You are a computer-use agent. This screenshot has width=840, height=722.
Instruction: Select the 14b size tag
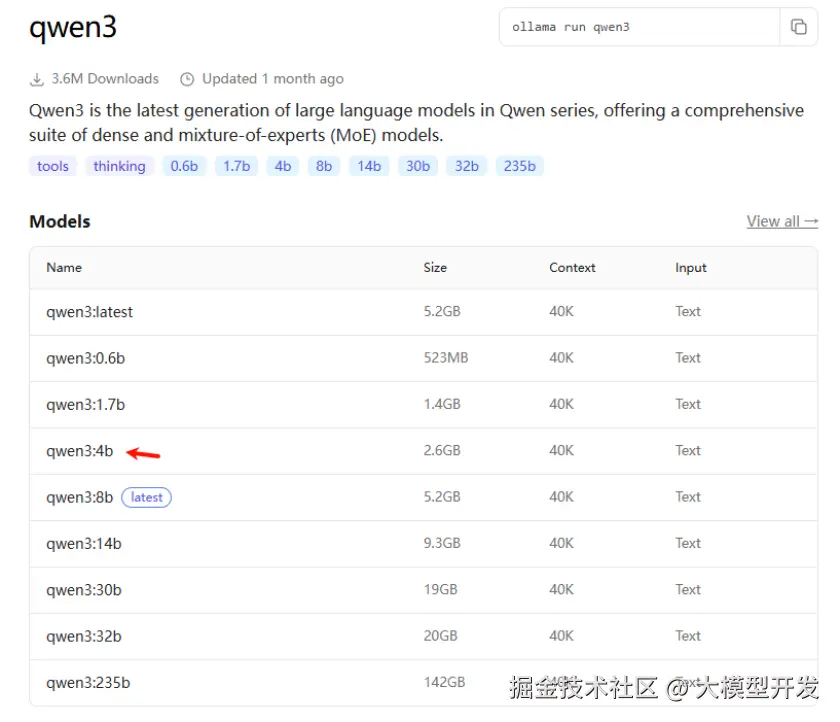[369, 166]
